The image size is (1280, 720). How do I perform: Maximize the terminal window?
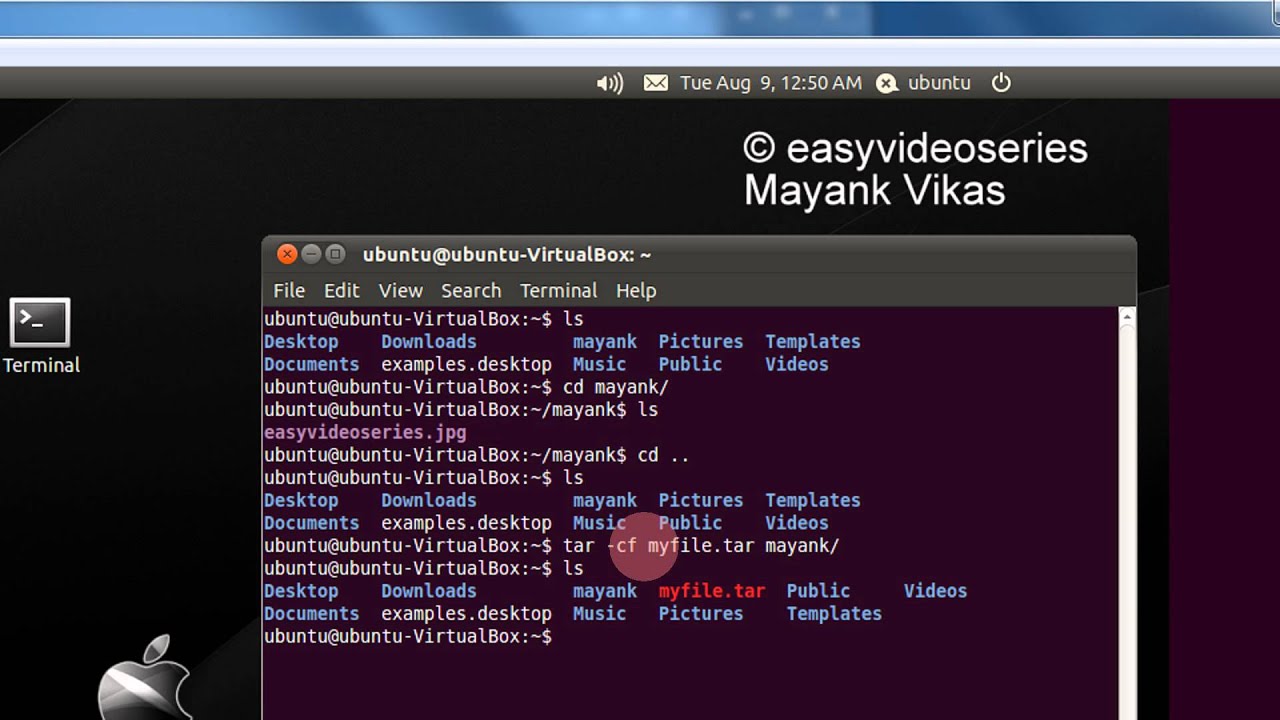click(335, 254)
